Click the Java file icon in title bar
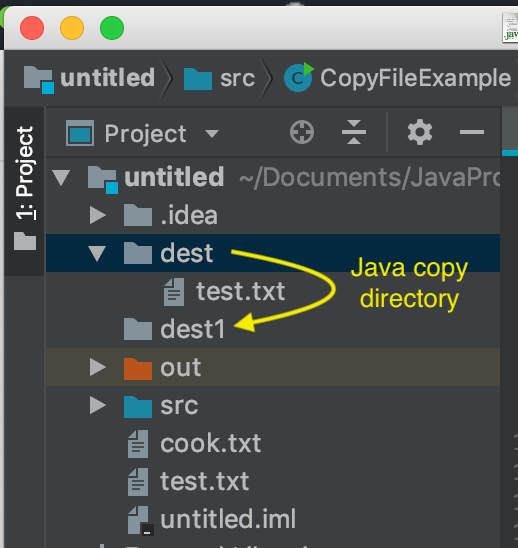The width and height of the screenshot is (518, 548). [x=510, y=28]
